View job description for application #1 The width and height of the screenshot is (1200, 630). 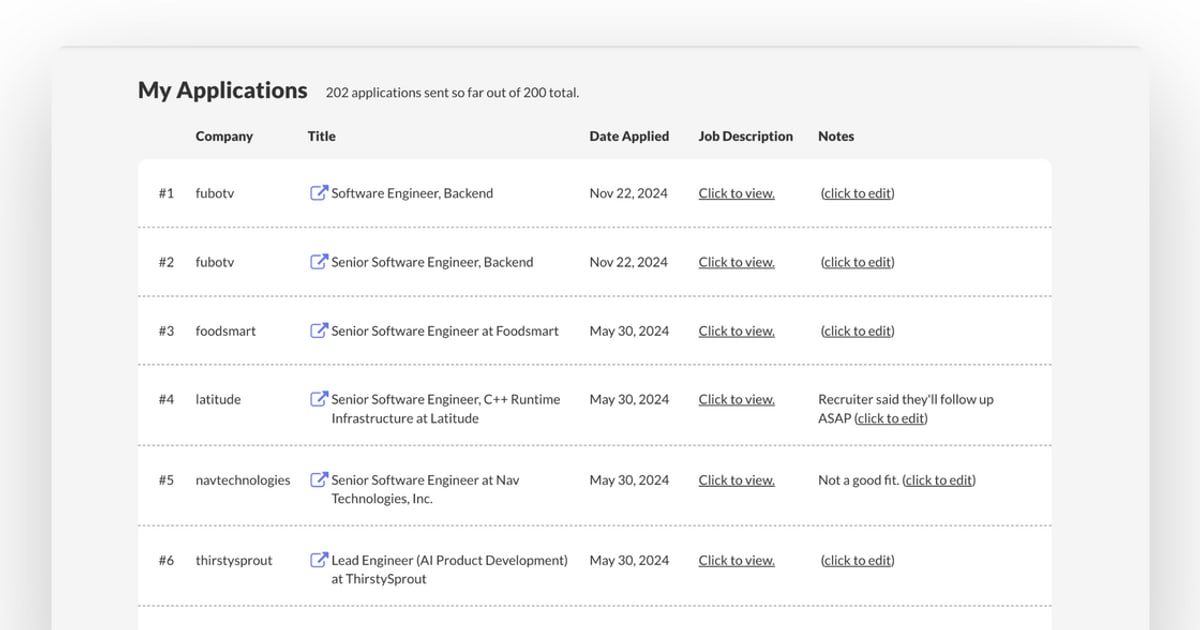pyautogui.click(x=737, y=193)
